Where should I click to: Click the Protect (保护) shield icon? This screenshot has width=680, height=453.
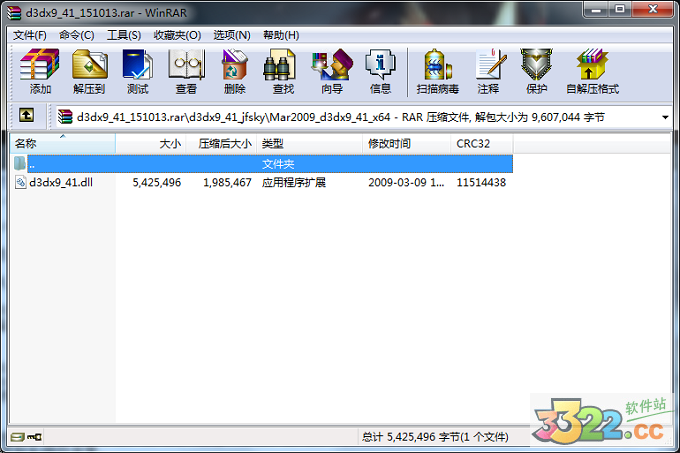tap(537, 72)
